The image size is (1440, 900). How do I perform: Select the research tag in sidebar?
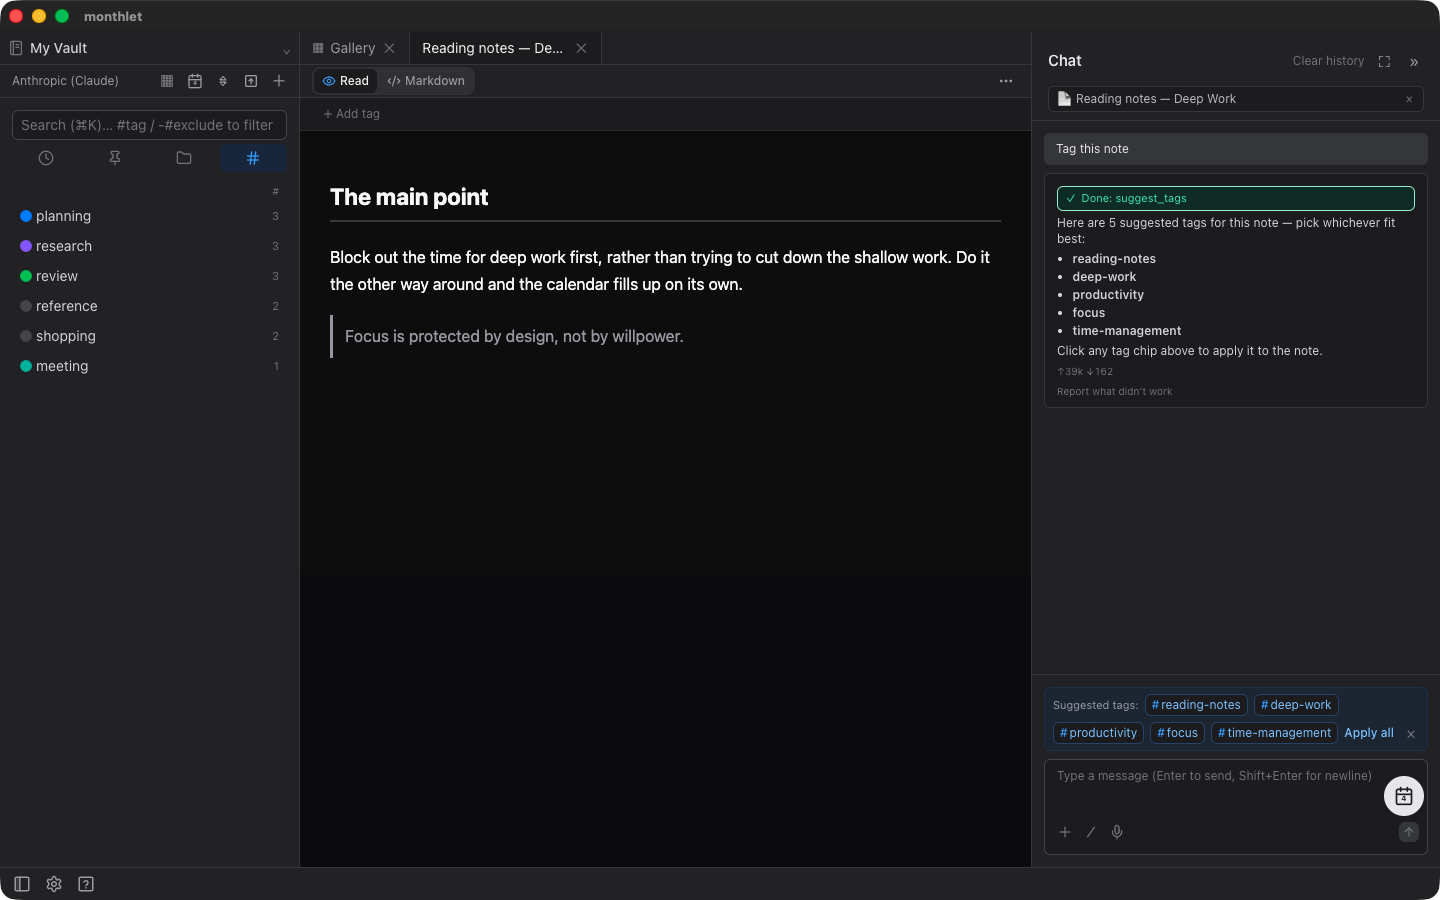click(x=150, y=246)
